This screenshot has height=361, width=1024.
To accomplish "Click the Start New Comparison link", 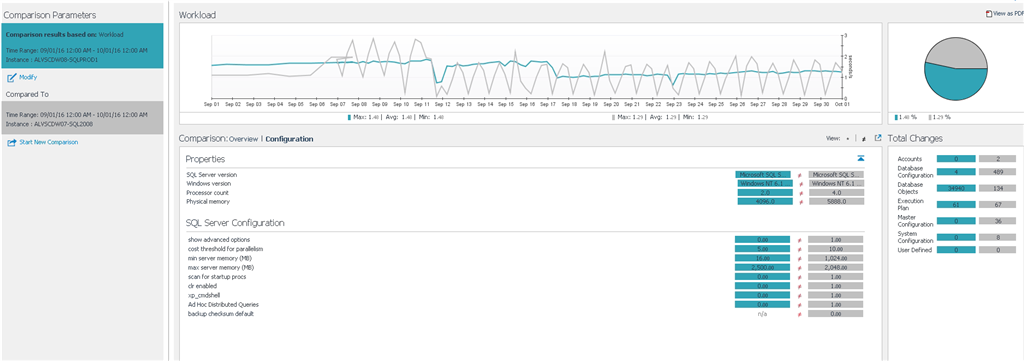I will click(49, 142).
